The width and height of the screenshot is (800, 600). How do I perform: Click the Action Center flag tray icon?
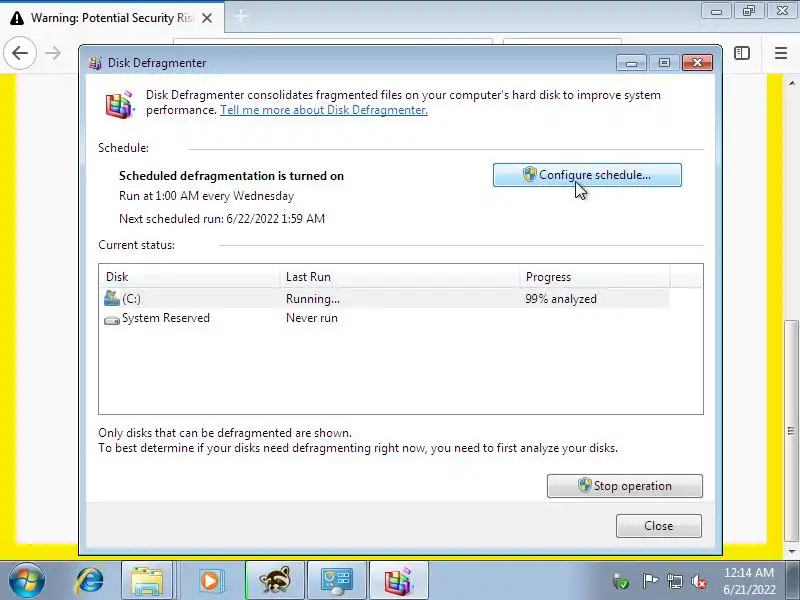(649, 581)
